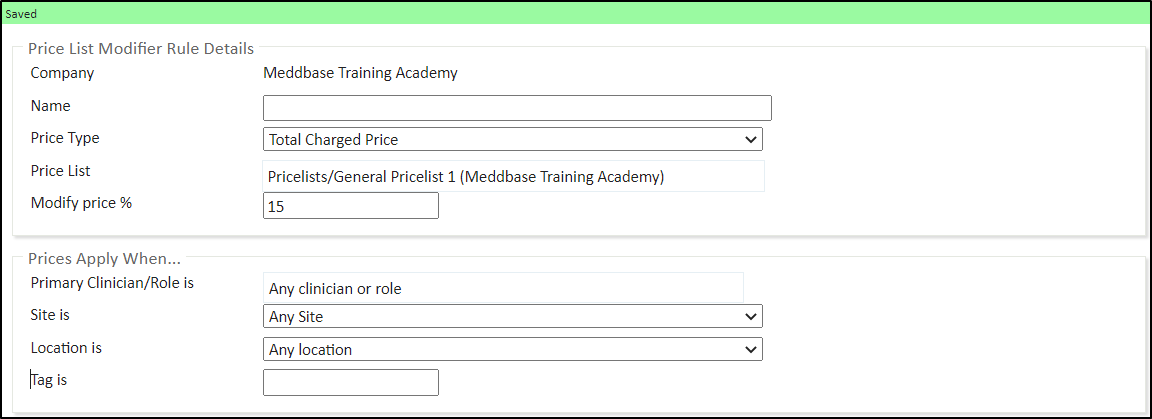
Task: Click the green Saved status banner
Action: tap(576, 15)
